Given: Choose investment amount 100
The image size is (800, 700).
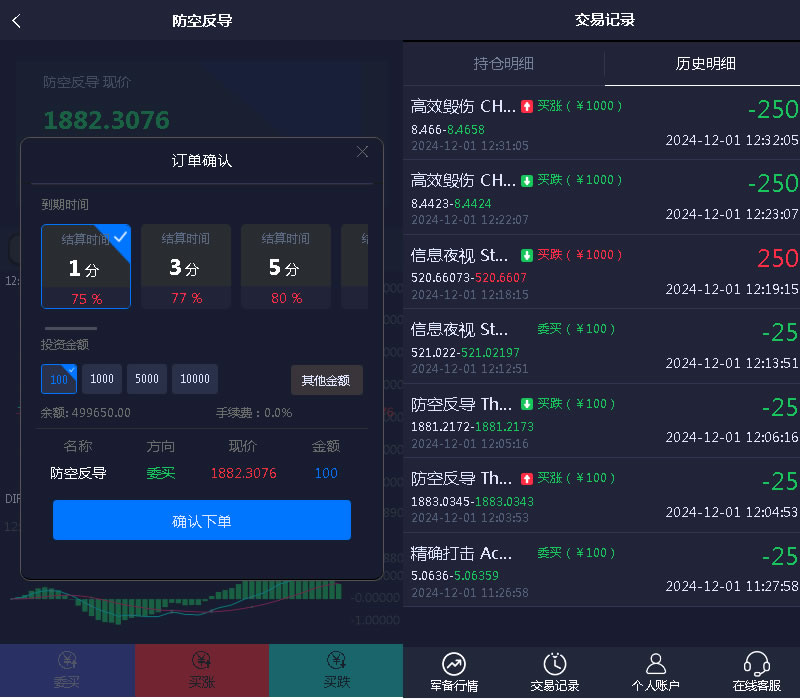Looking at the screenshot, I should [x=59, y=379].
